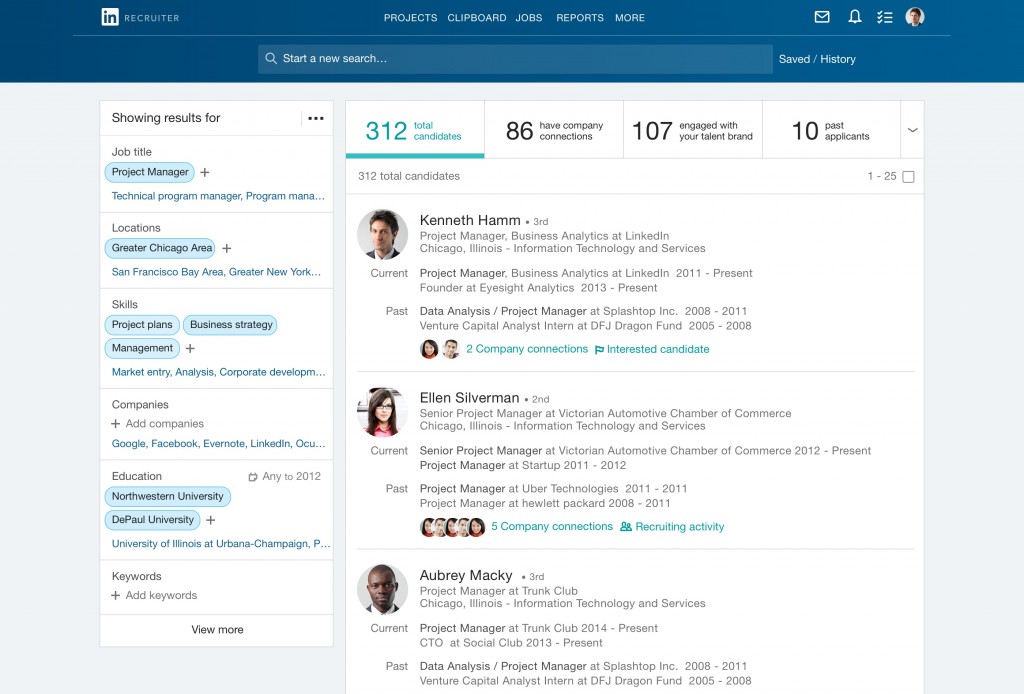
Task: Open the user profile avatar in header
Action: [x=914, y=17]
